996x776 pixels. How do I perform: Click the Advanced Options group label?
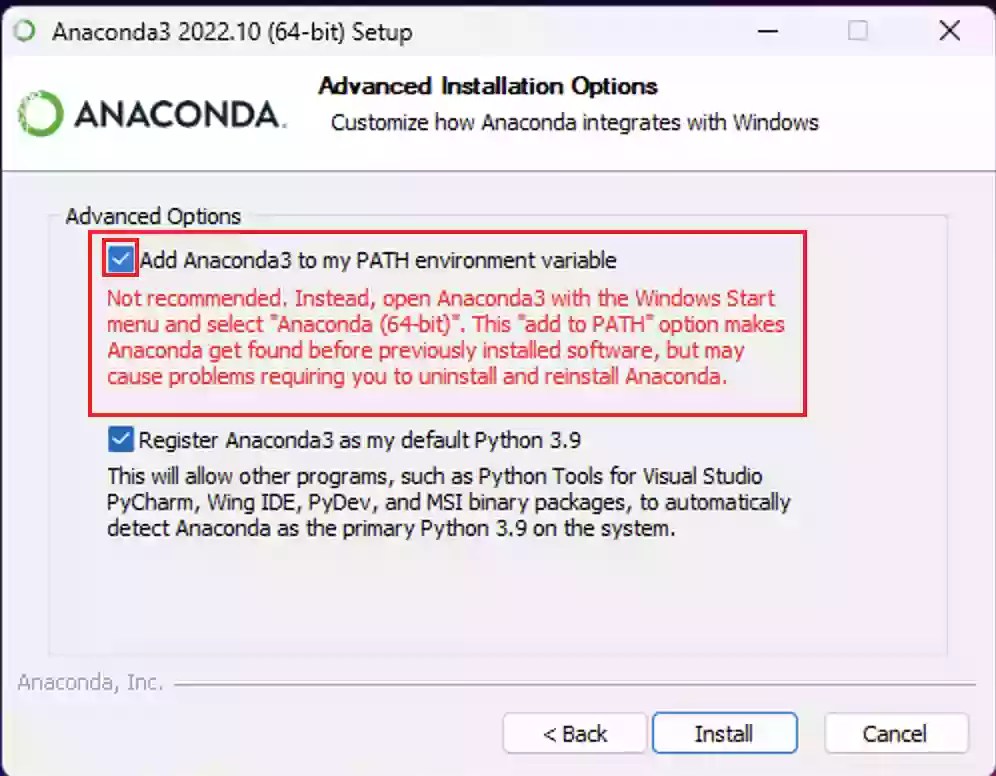[152, 216]
